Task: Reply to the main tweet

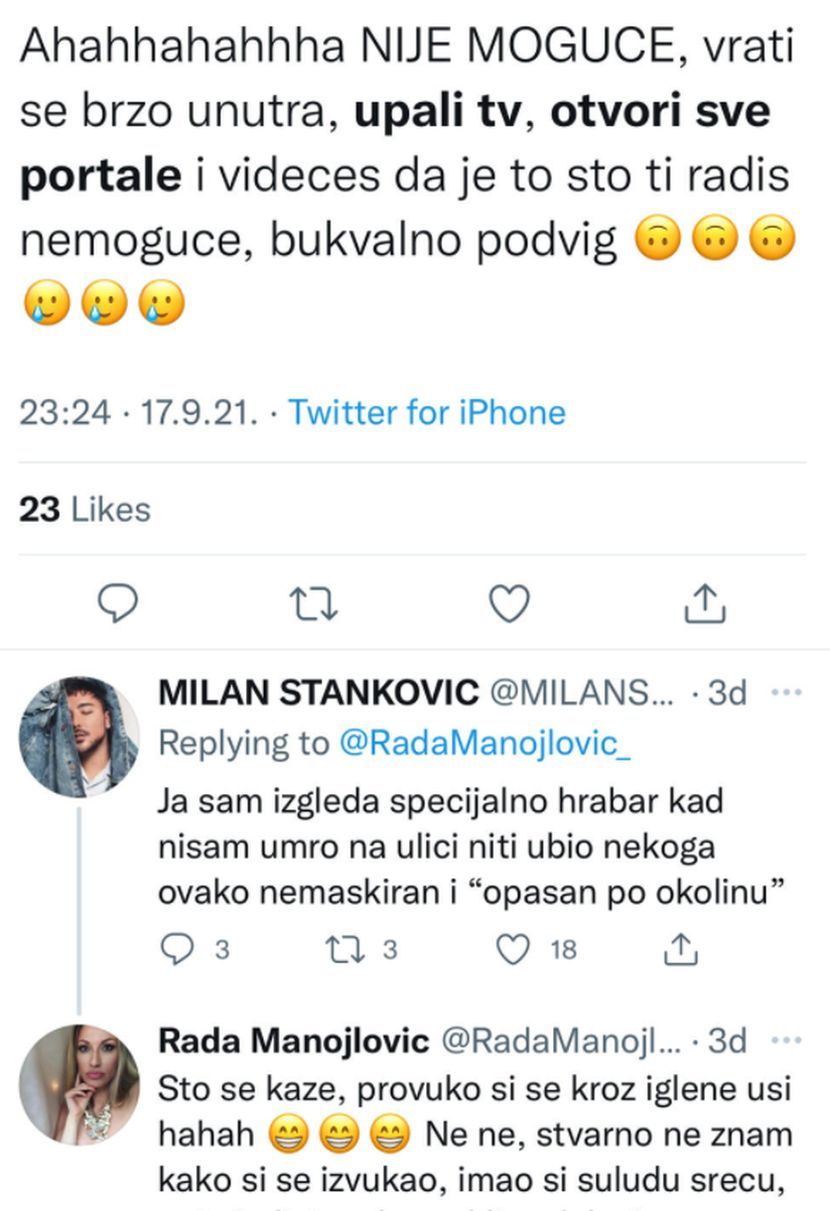Action: pos(117,602)
